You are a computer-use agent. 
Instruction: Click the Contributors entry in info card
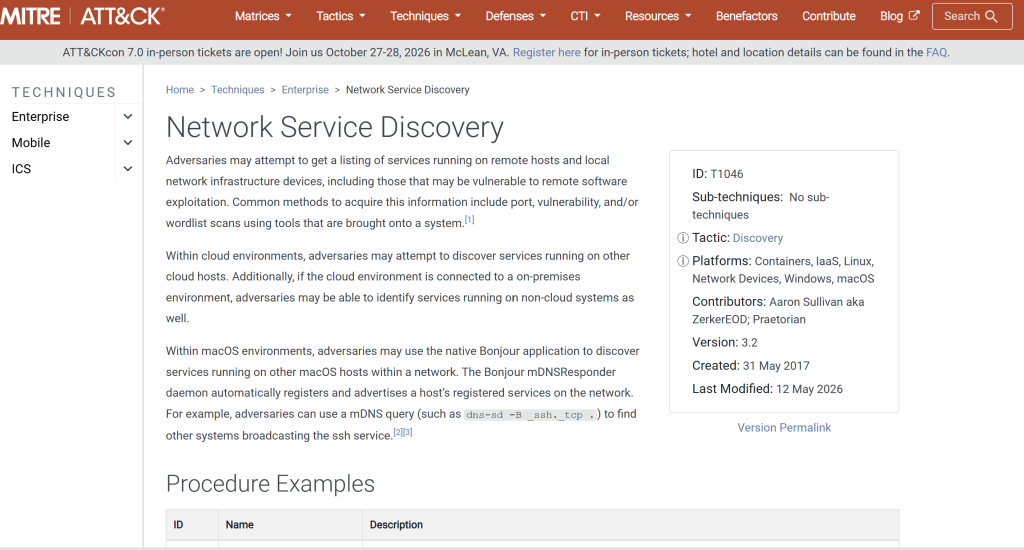click(x=778, y=311)
